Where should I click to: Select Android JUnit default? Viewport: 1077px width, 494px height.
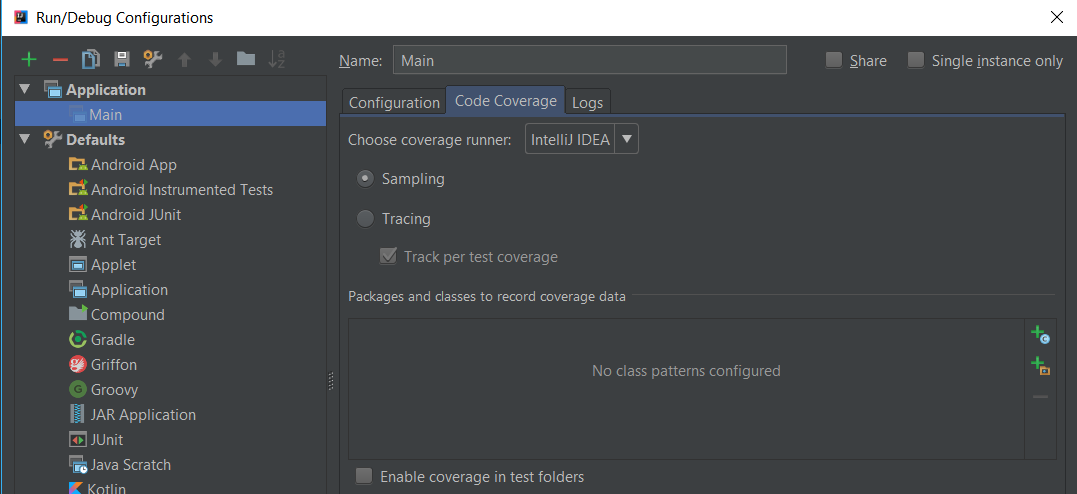point(136,214)
